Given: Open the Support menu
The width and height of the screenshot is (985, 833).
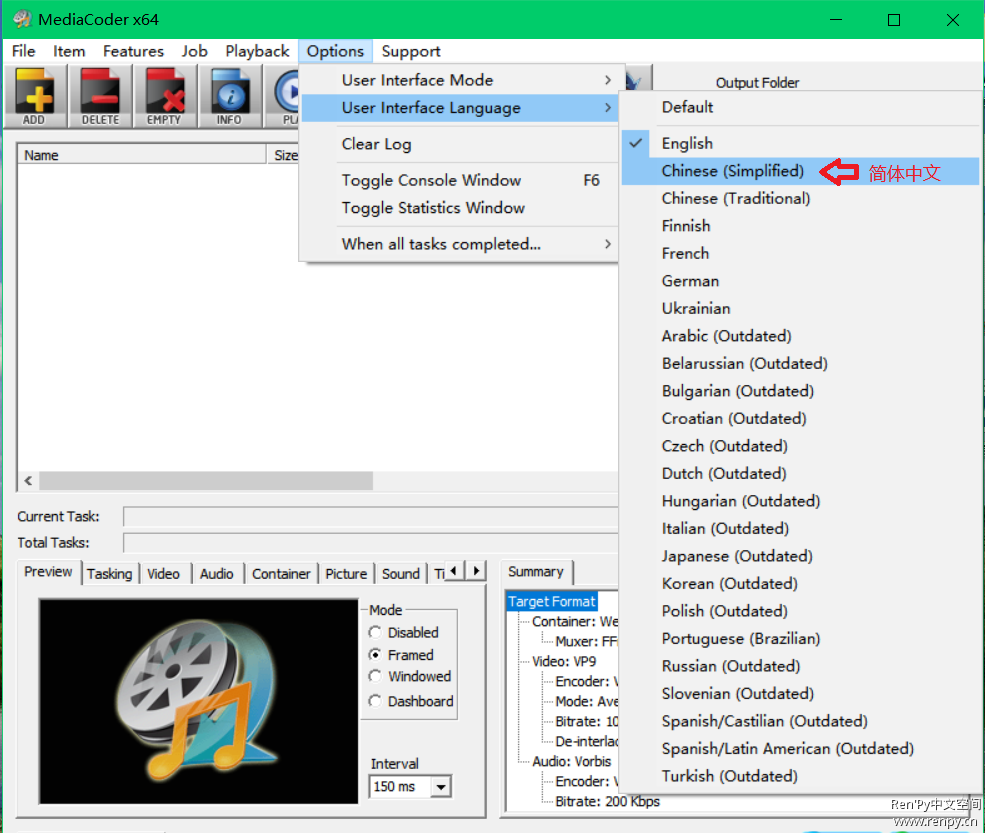Looking at the screenshot, I should point(411,51).
